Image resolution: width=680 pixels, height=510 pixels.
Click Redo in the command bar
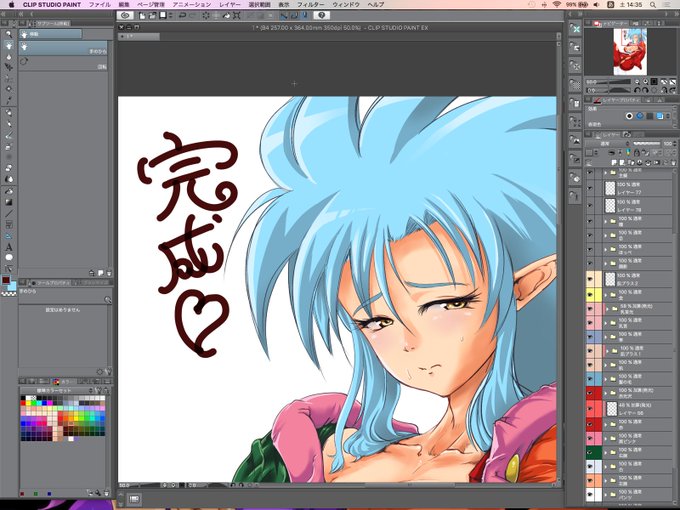pos(193,15)
